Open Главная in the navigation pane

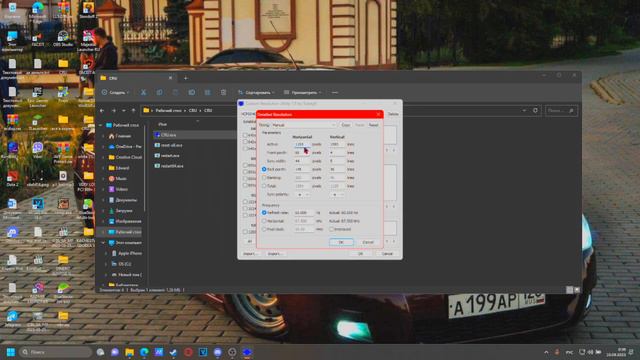coord(122,136)
